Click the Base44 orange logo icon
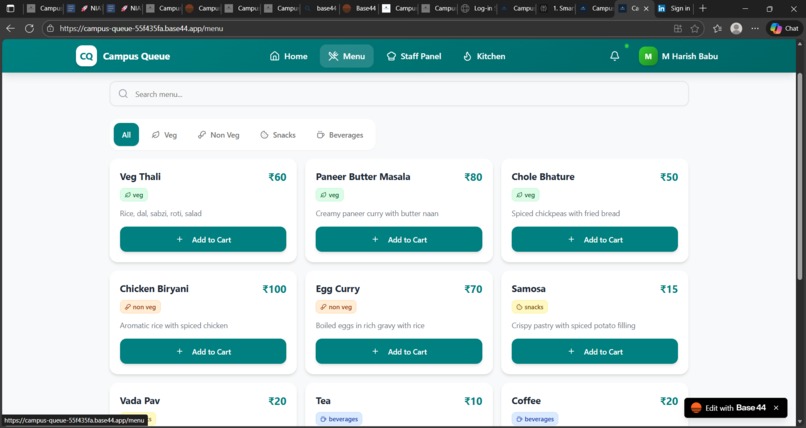The height and width of the screenshot is (428, 806). [696, 408]
